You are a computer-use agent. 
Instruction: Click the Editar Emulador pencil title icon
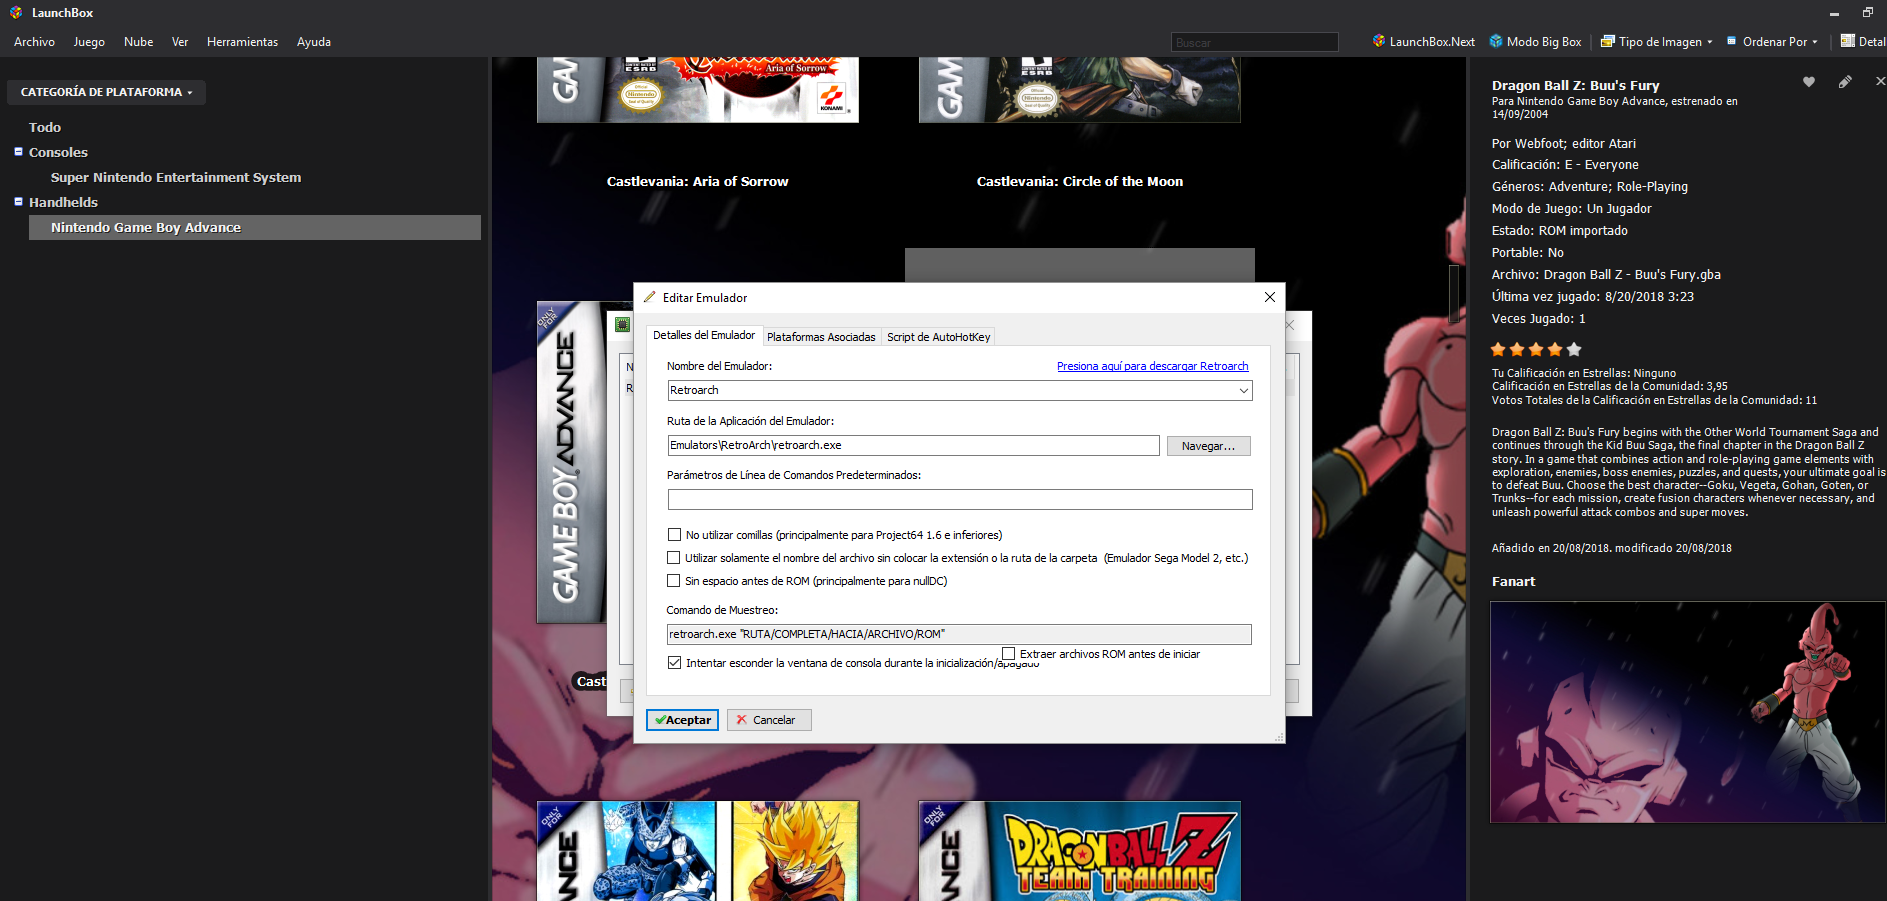(650, 297)
